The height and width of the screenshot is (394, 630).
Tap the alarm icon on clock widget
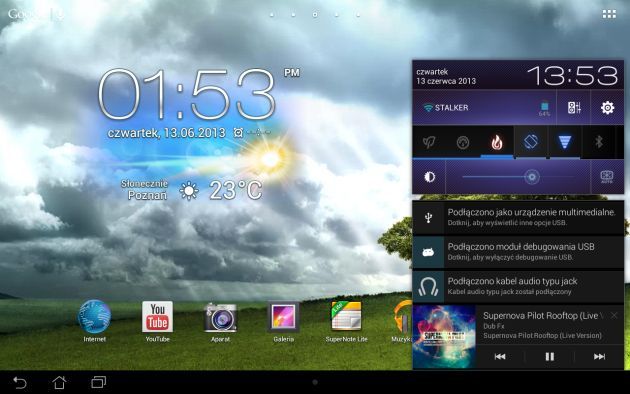238,133
